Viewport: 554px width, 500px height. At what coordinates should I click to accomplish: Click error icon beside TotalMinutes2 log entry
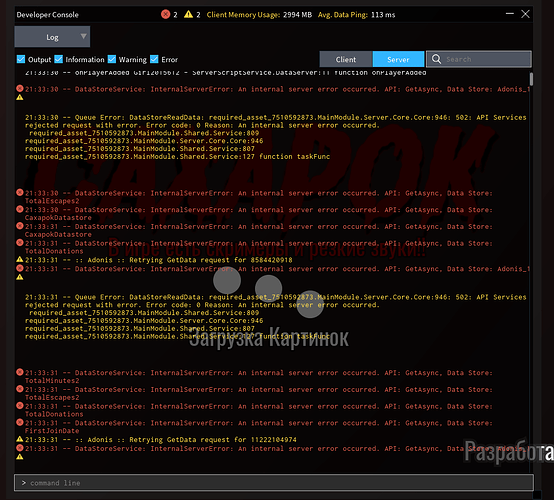pyautogui.click(x=20, y=372)
